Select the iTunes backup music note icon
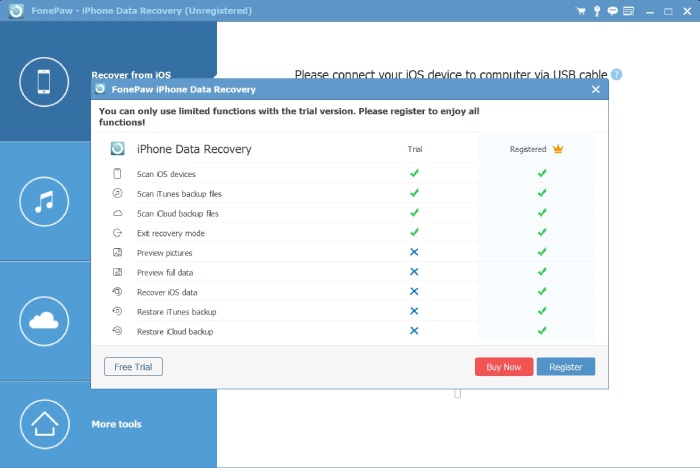 44,201
